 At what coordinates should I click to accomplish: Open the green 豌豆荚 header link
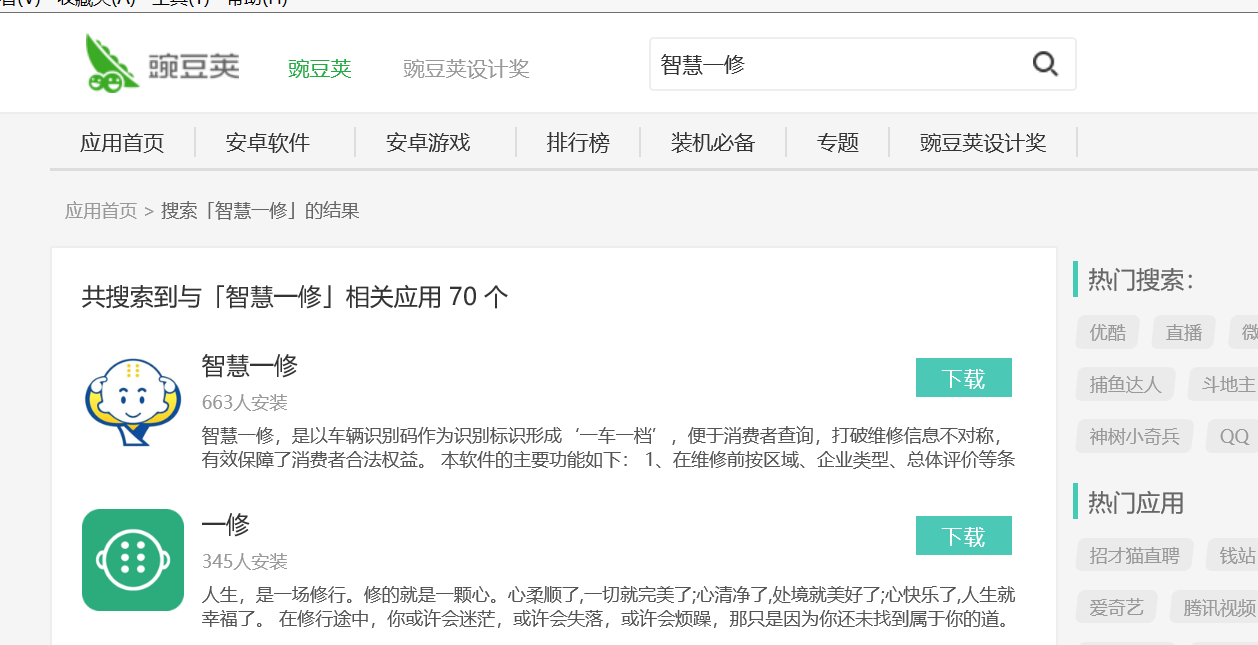320,69
